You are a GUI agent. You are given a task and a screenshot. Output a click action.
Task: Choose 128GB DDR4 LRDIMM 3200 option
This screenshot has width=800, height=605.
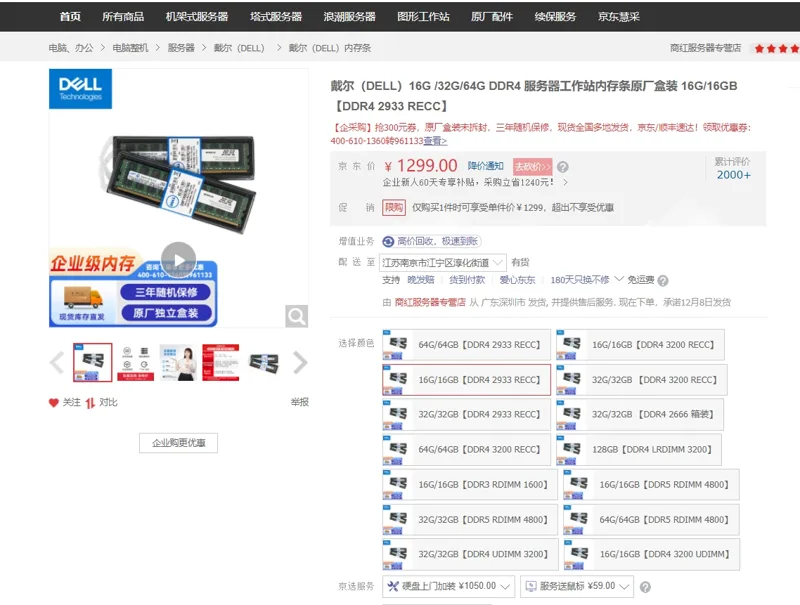click(639, 449)
